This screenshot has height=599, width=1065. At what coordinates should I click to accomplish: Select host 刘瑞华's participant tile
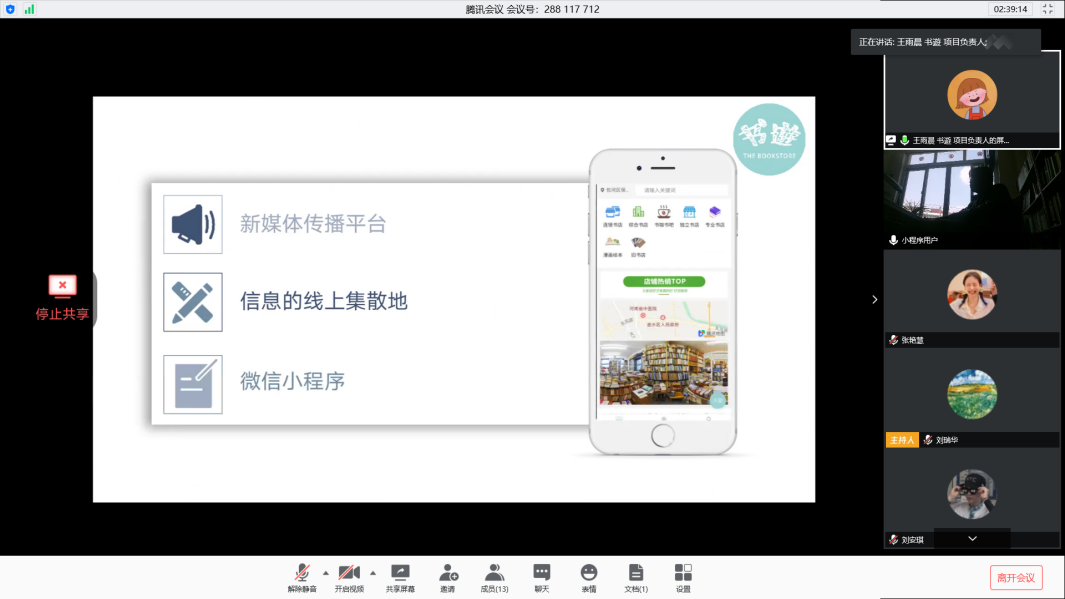(x=971, y=397)
